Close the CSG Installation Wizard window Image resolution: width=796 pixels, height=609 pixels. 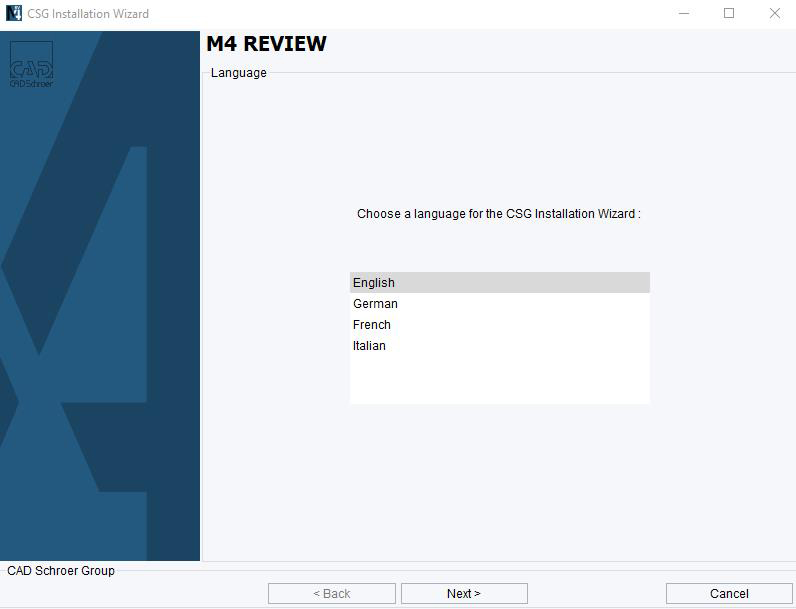point(774,13)
